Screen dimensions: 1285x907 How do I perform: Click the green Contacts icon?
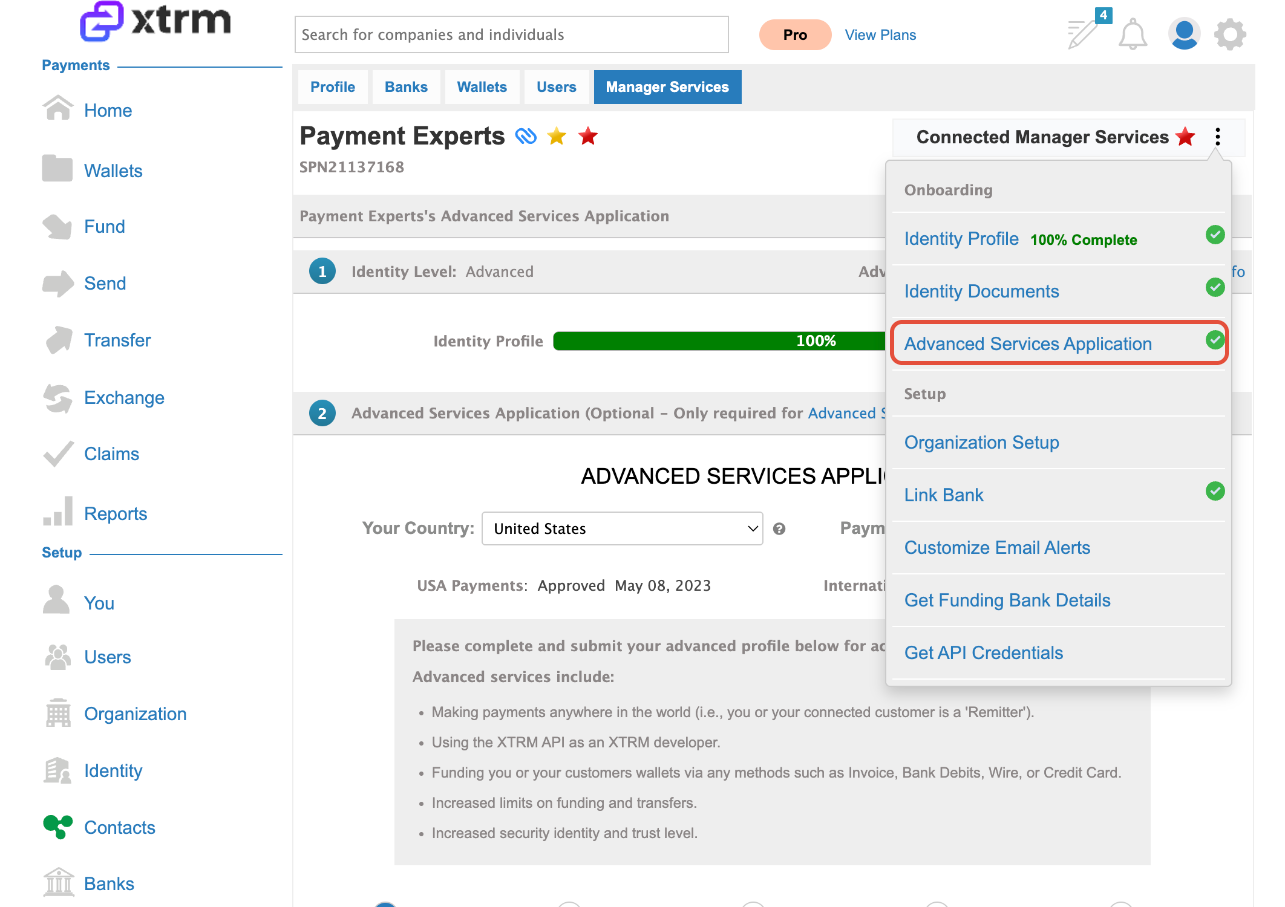pos(58,827)
